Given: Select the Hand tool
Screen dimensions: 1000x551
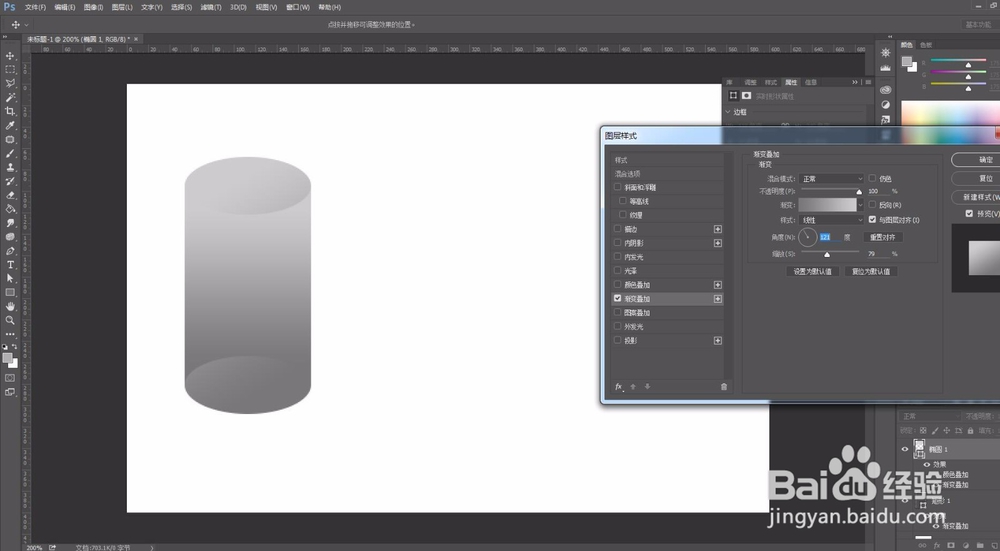Looking at the screenshot, I should 10,307.
